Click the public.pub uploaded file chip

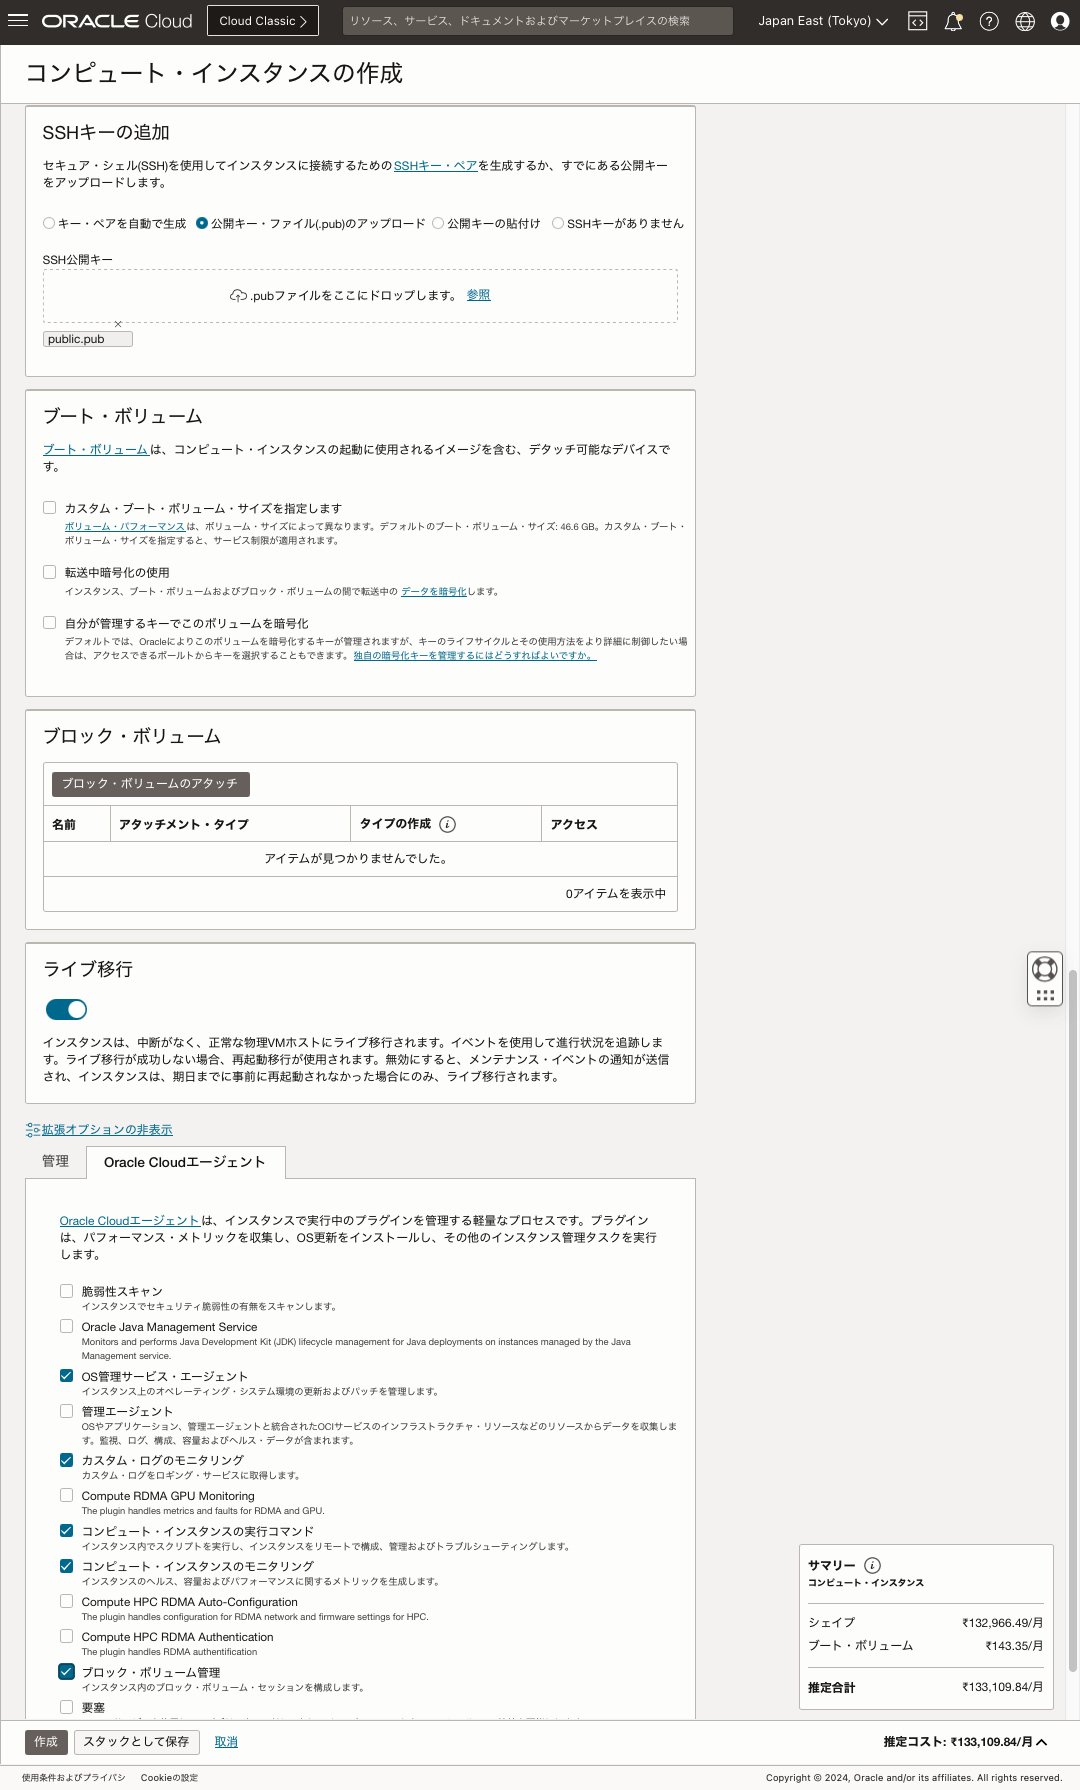coord(87,339)
